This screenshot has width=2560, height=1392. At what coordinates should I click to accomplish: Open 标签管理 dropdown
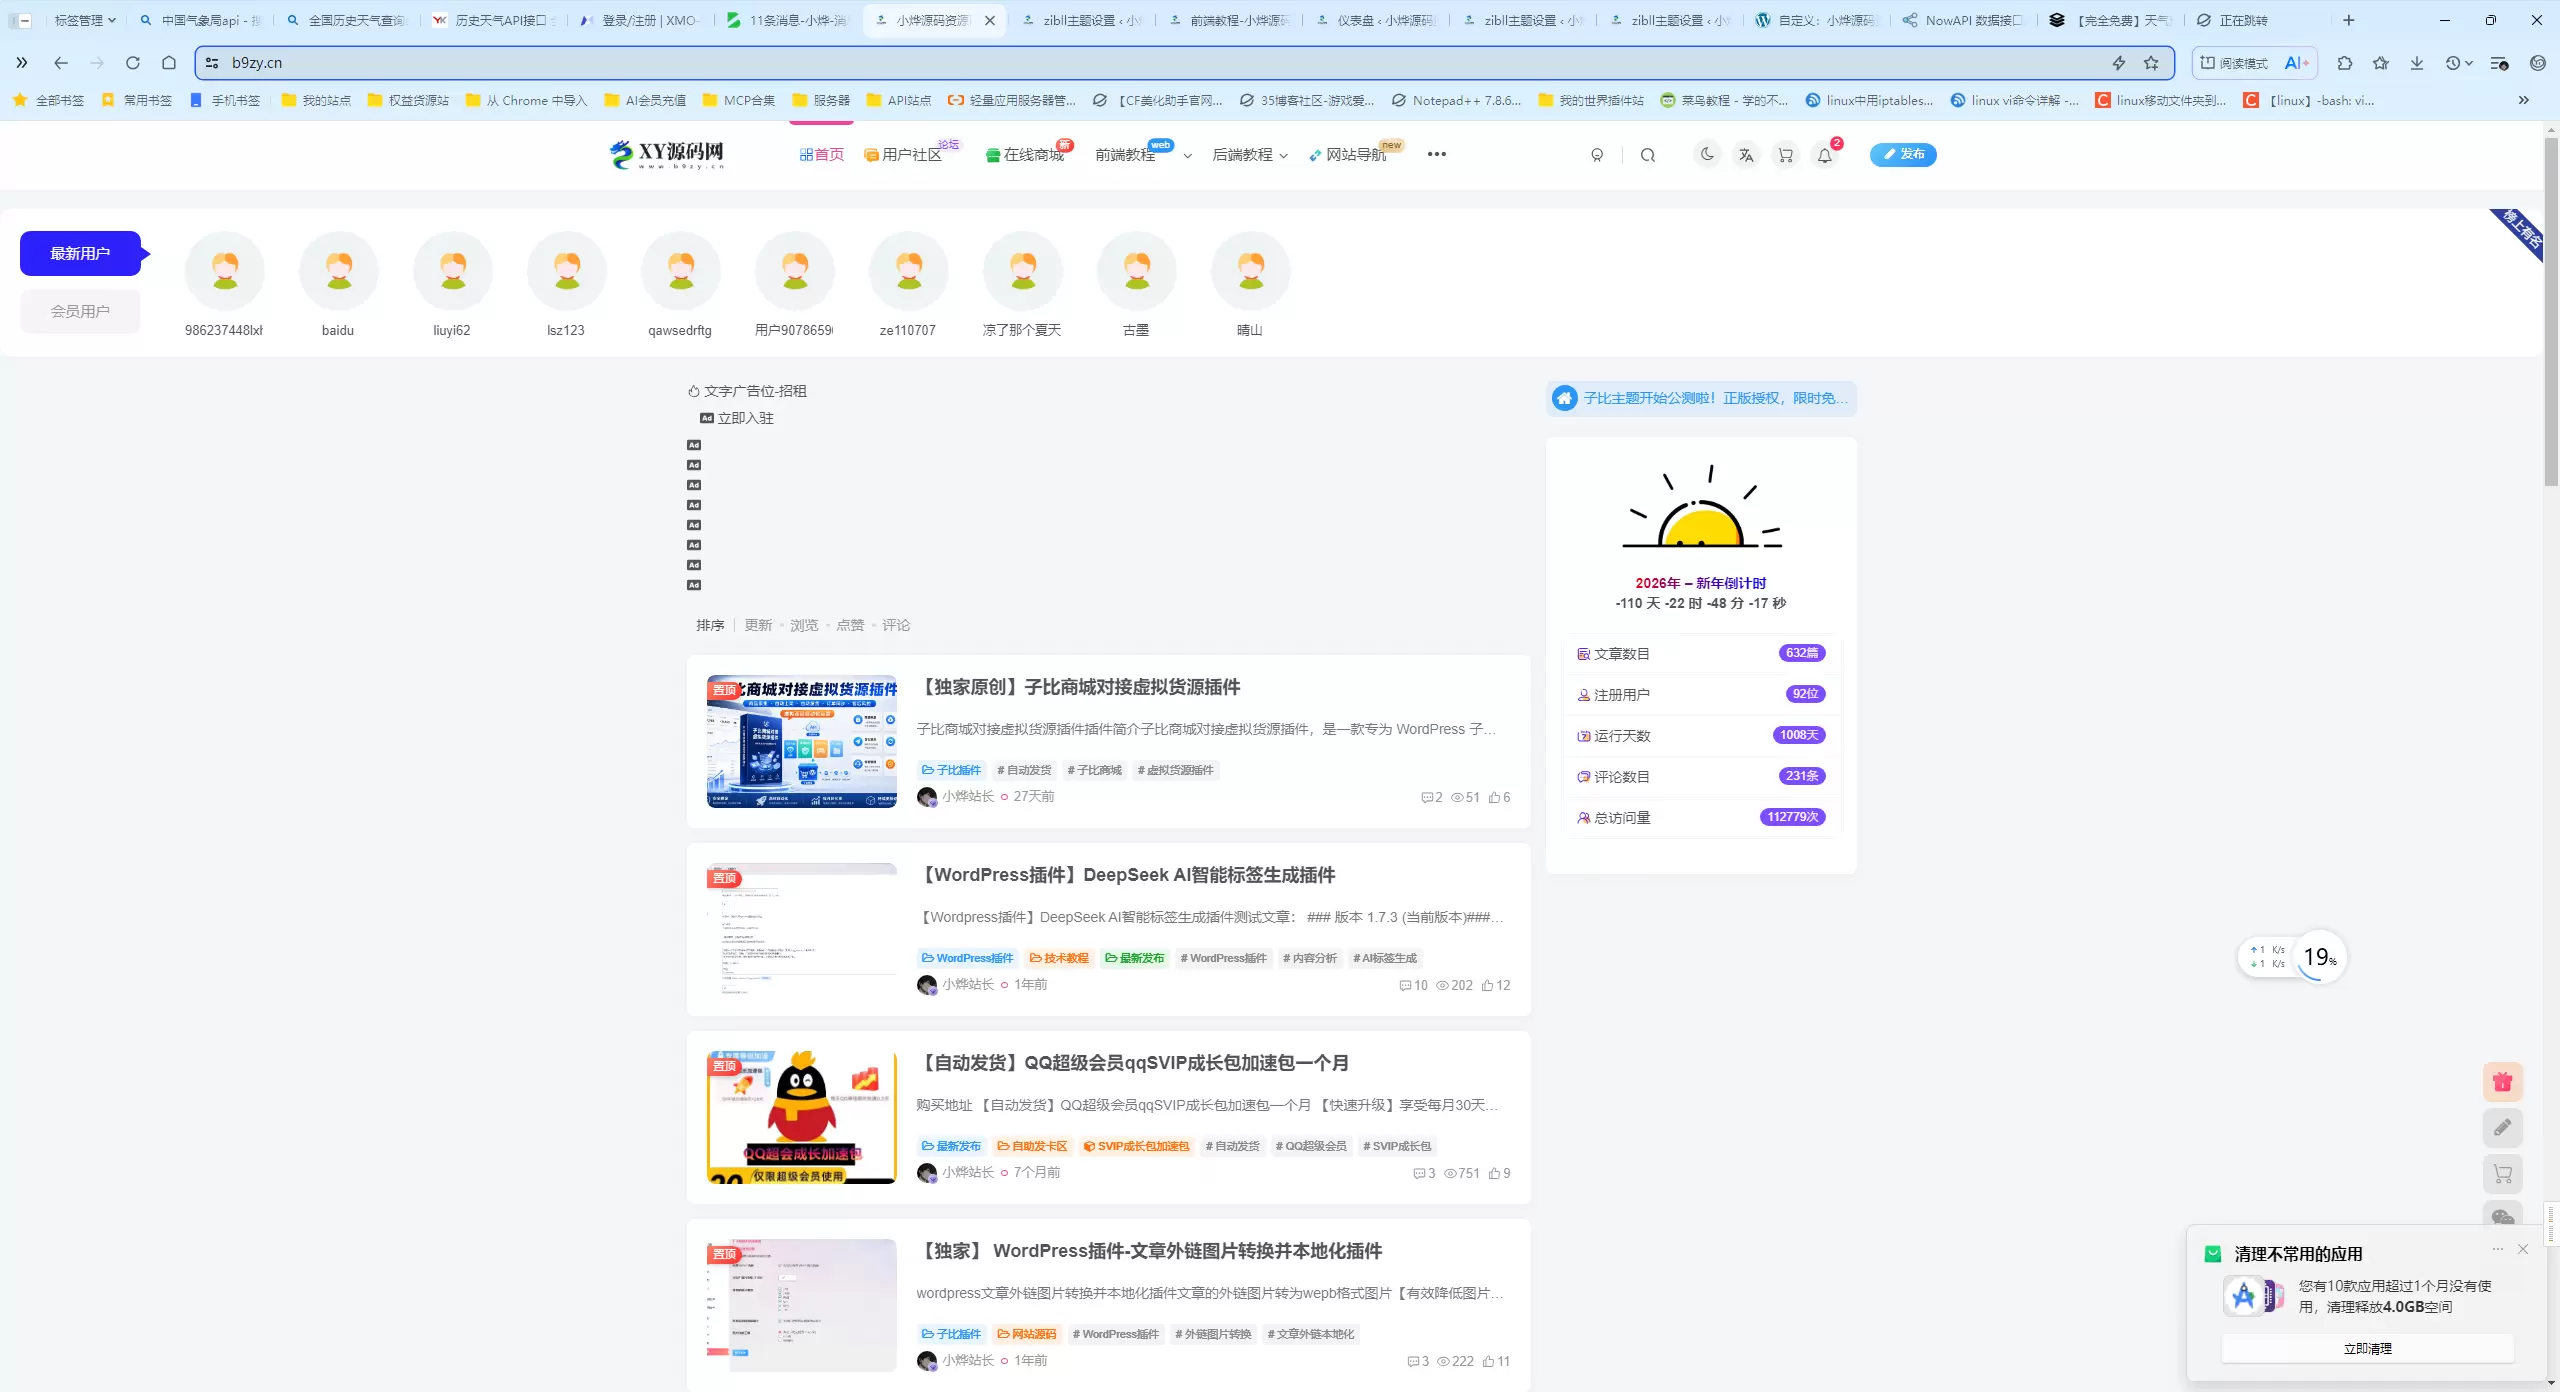(x=85, y=20)
